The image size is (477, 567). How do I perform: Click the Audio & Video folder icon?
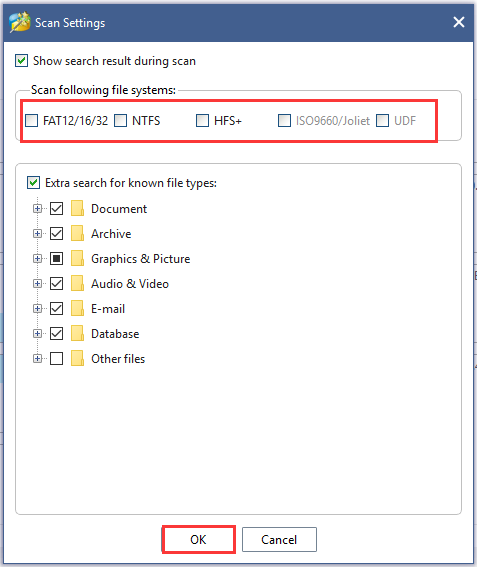[x=77, y=283]
